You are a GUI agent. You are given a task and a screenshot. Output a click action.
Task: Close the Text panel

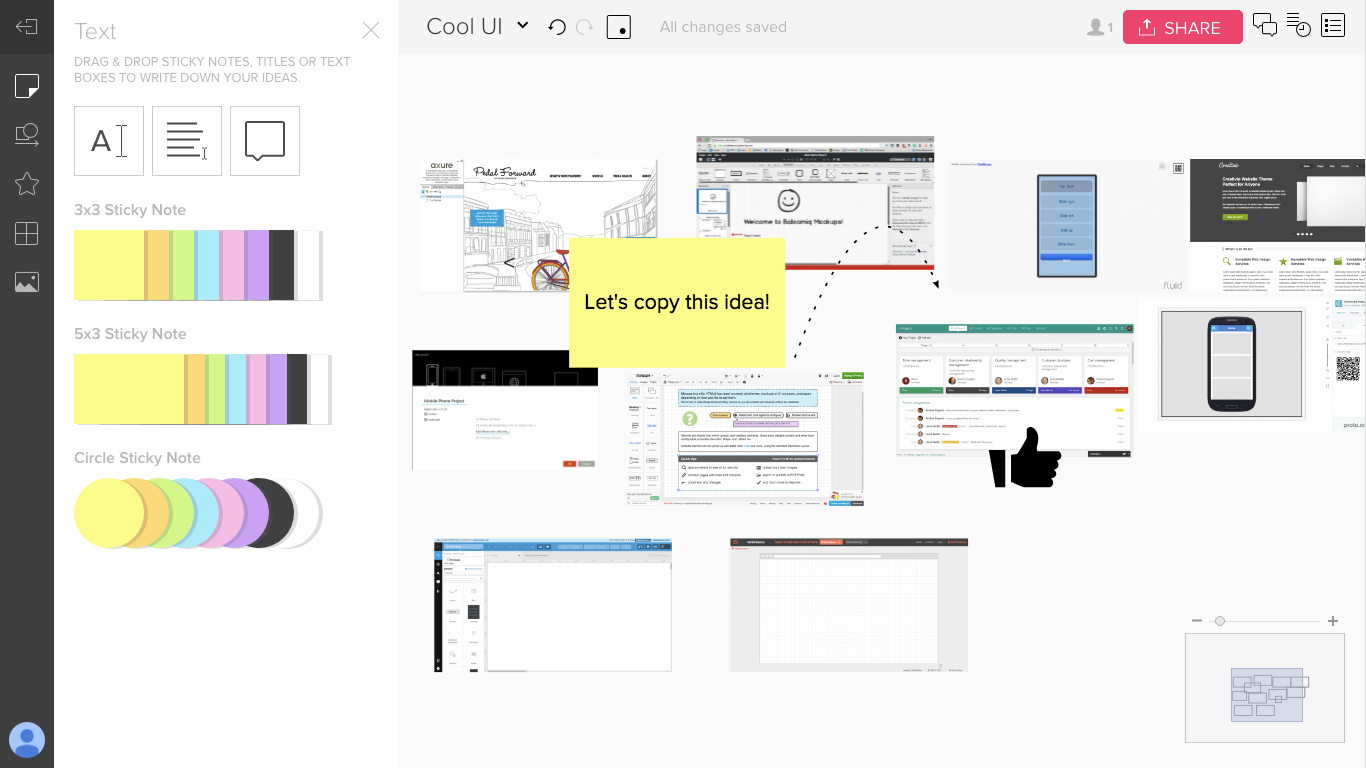[x=371, y=30]
